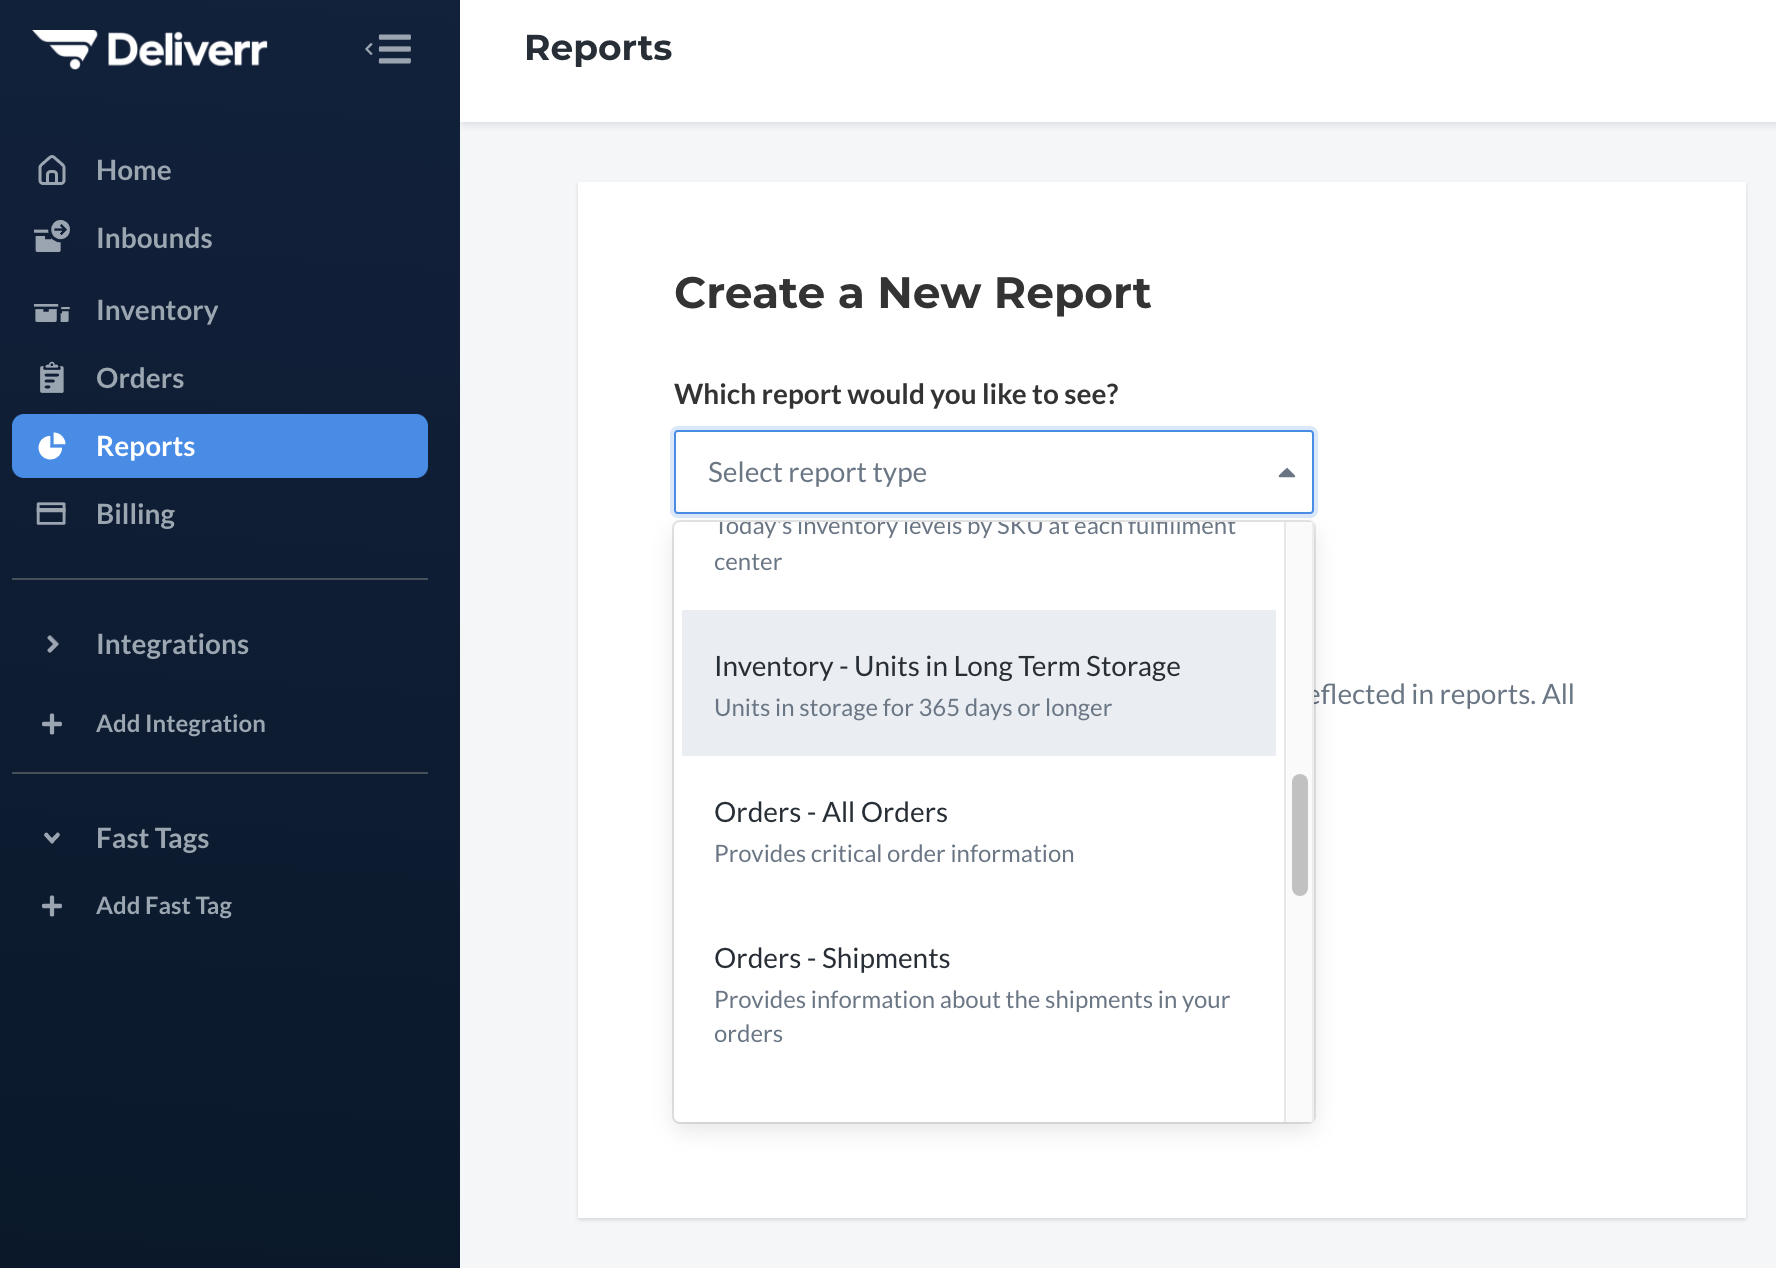Click 'Units in storage for 365 days' description
Screen dimensions: 1776x1268
point(913,708)
